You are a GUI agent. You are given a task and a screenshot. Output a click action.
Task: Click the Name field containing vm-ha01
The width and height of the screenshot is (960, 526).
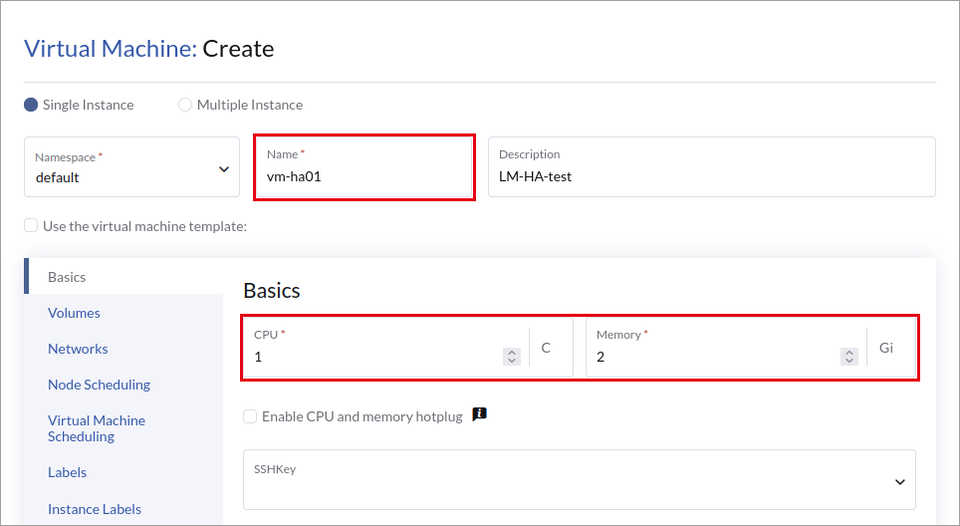point(364,167)
